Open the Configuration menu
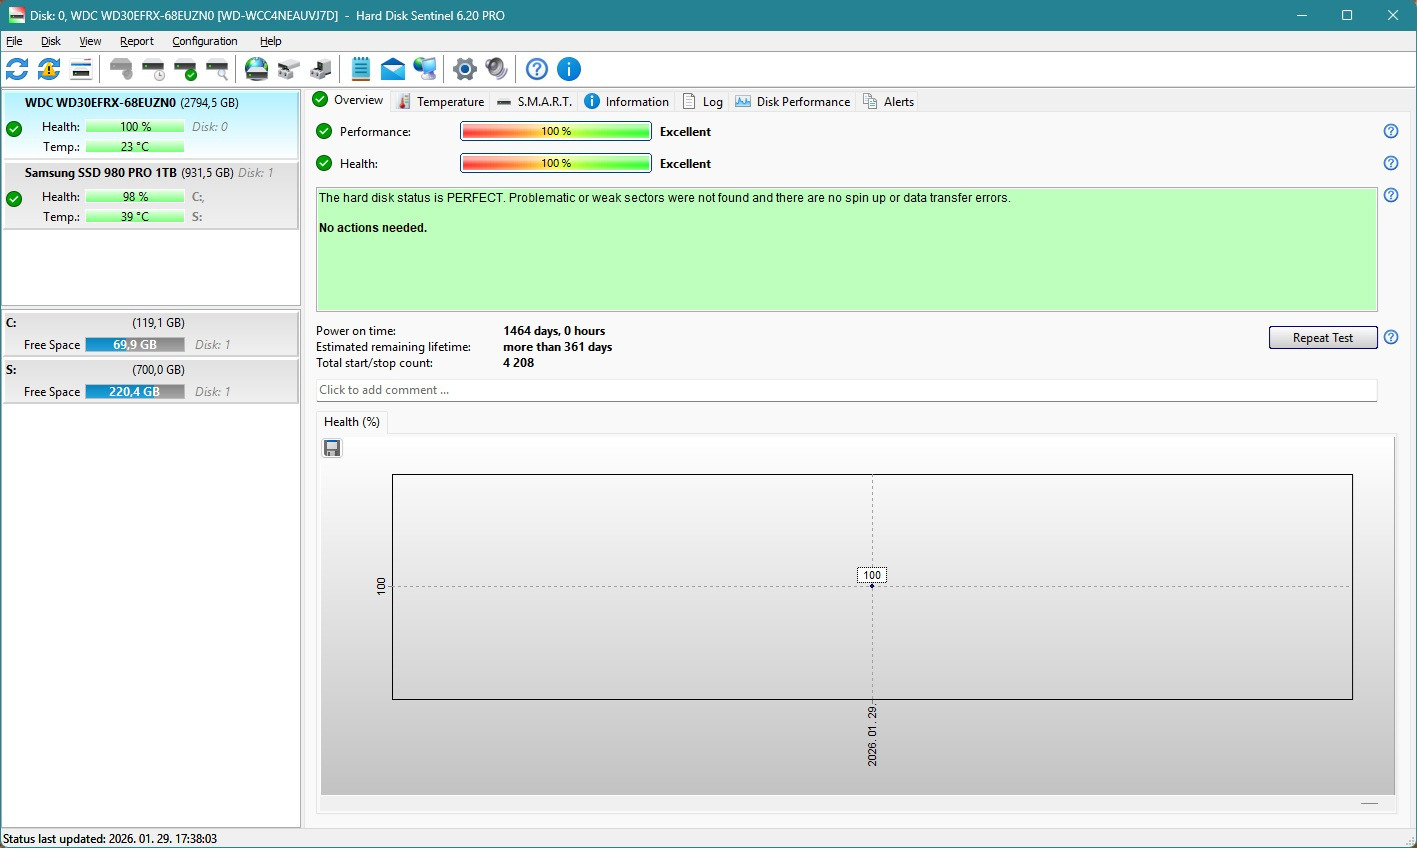 pyautogui.click(x=205, y=41)
